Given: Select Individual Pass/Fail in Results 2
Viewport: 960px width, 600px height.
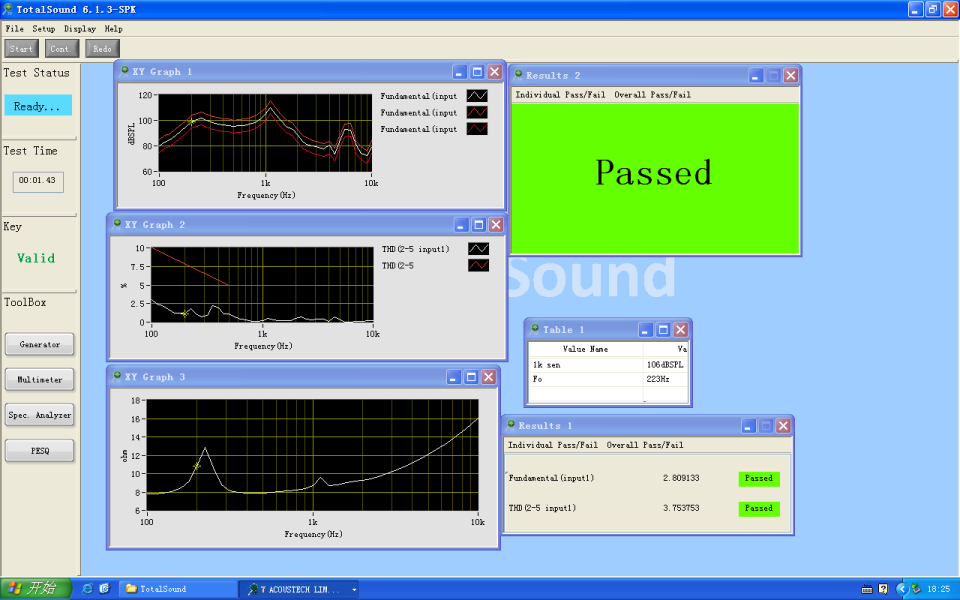Looking at the screenshot, I should click(x=559, y=95).
